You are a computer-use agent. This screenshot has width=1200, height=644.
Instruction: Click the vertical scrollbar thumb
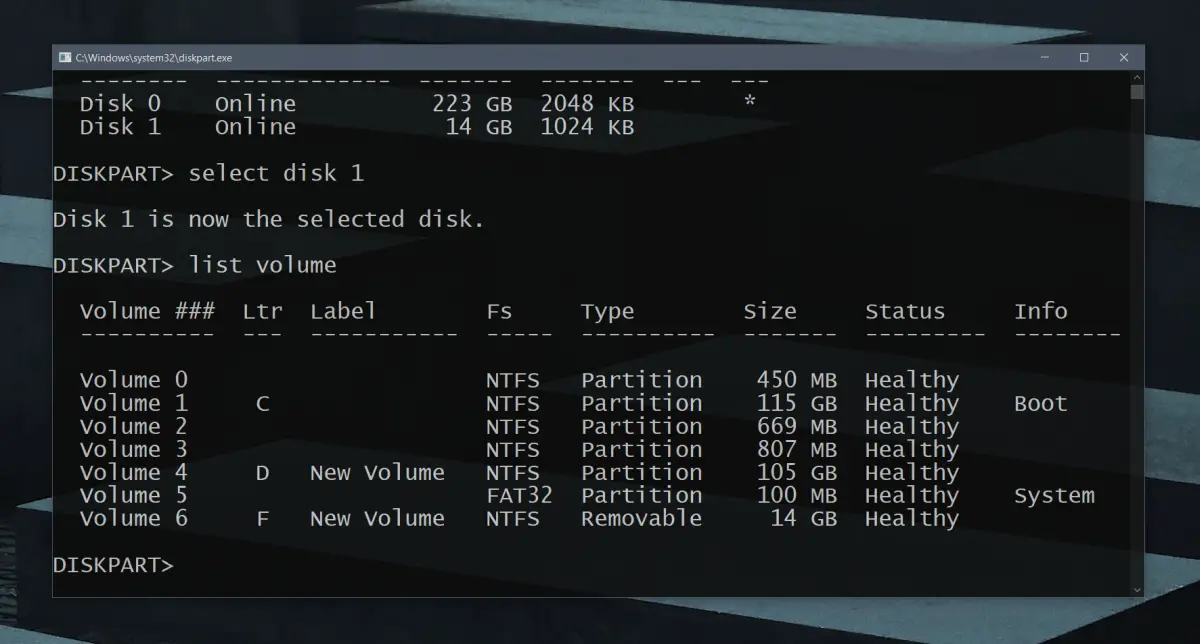(x=1137, y=93)
